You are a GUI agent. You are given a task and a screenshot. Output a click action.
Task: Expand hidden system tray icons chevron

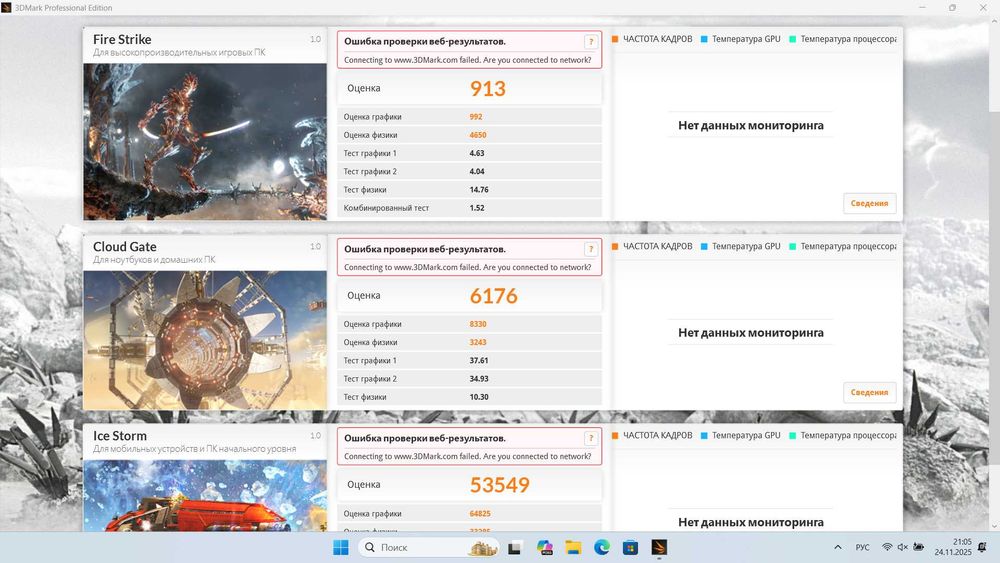coord(838,547)
